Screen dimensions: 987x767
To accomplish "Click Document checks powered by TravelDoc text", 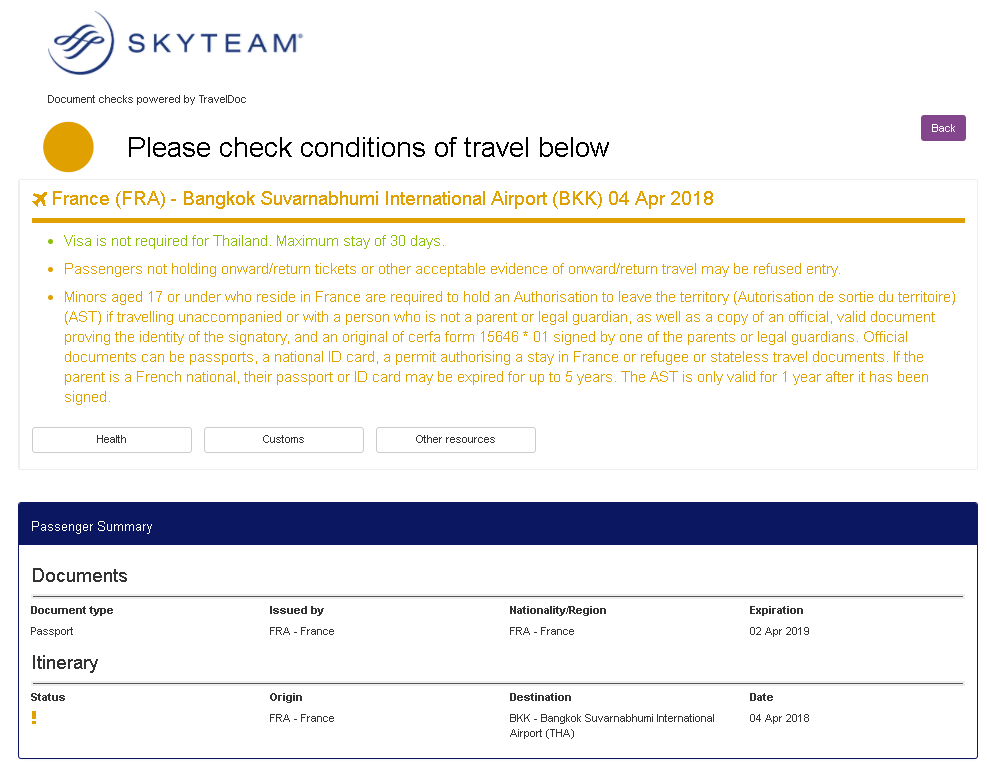I will point(147,99).
